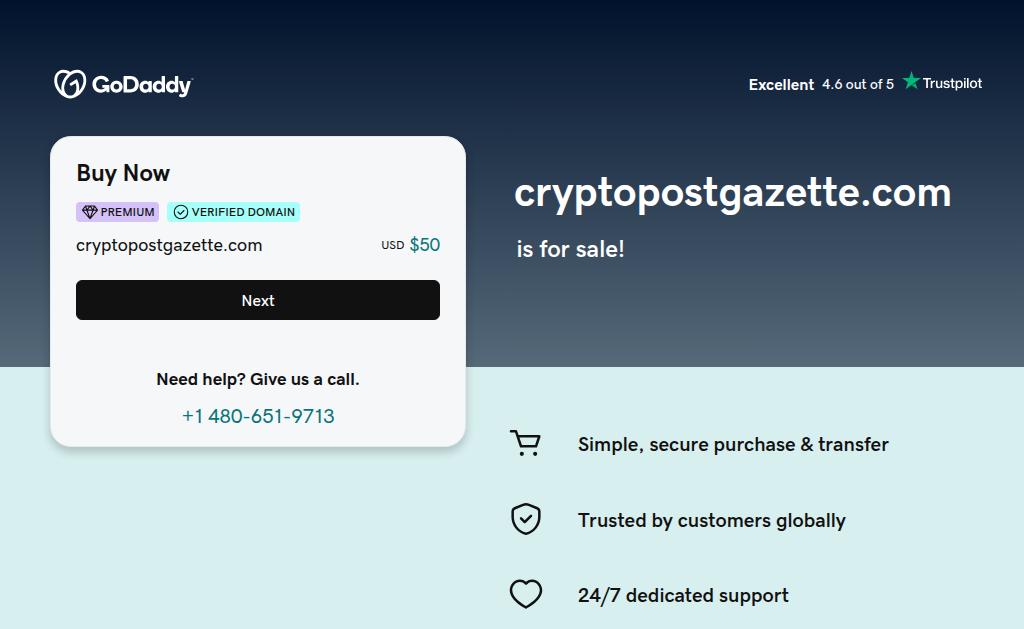Click the green Trustpilot star icon
The height and width of the screenshot is (629, 1024).
coord(911,81)
